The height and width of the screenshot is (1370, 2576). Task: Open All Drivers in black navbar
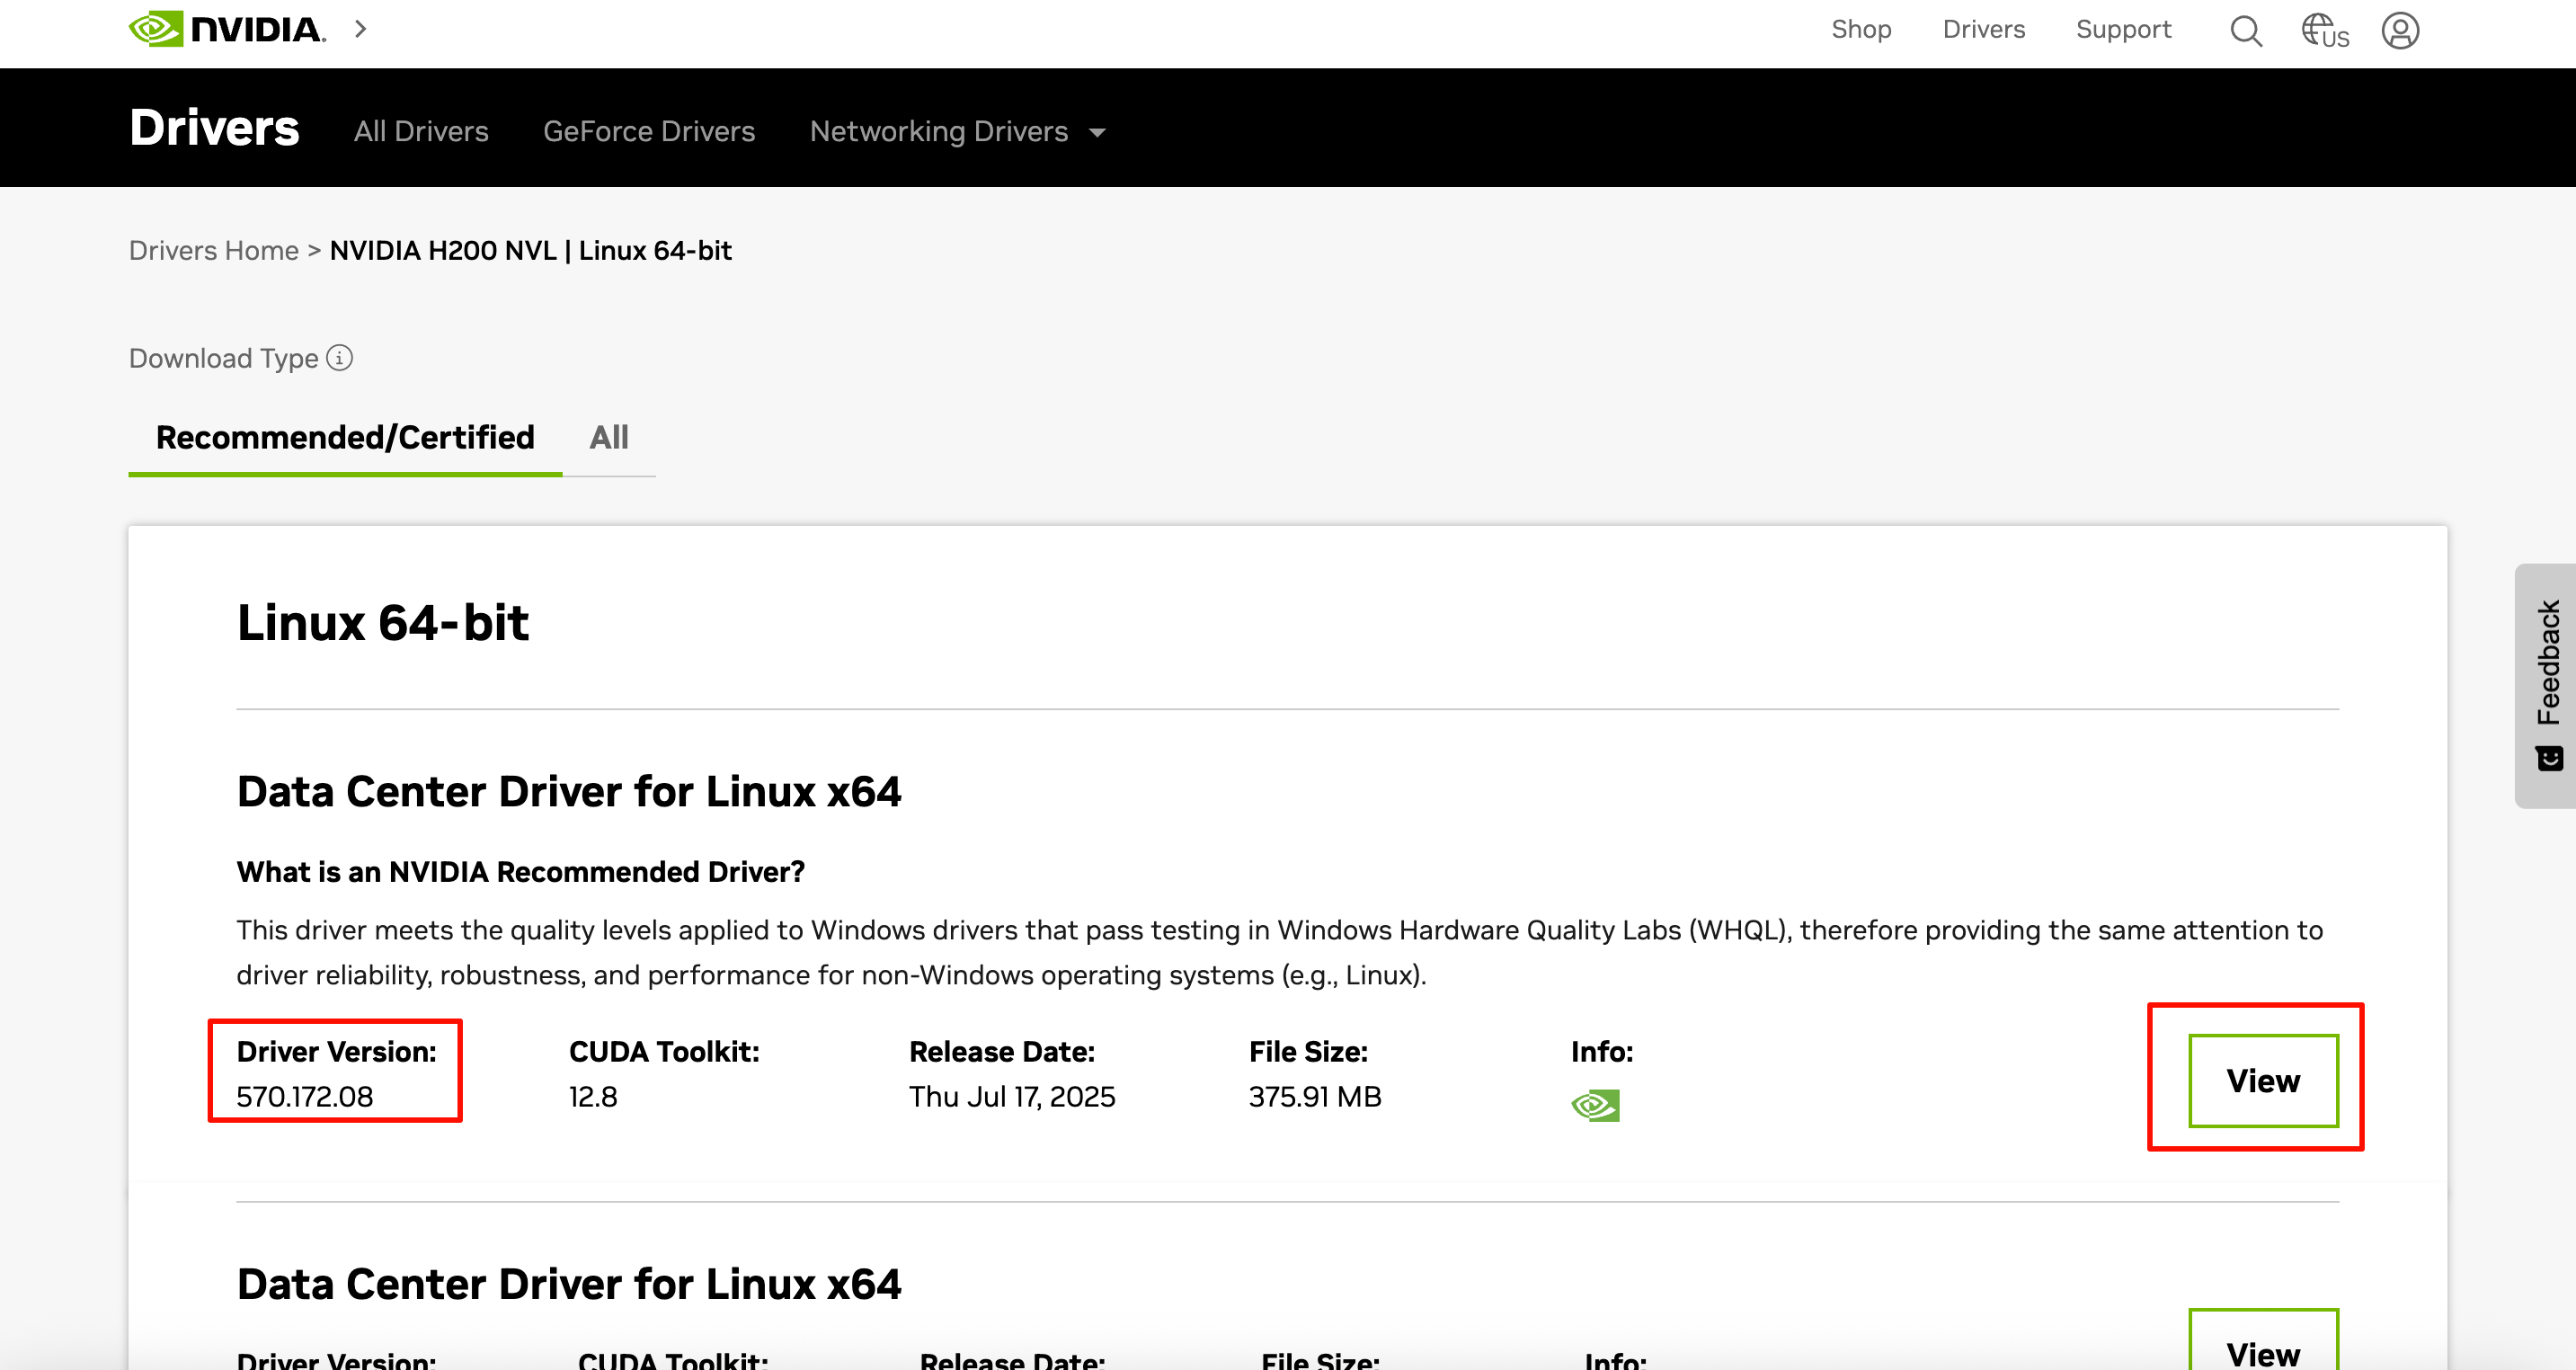[421, 131]
